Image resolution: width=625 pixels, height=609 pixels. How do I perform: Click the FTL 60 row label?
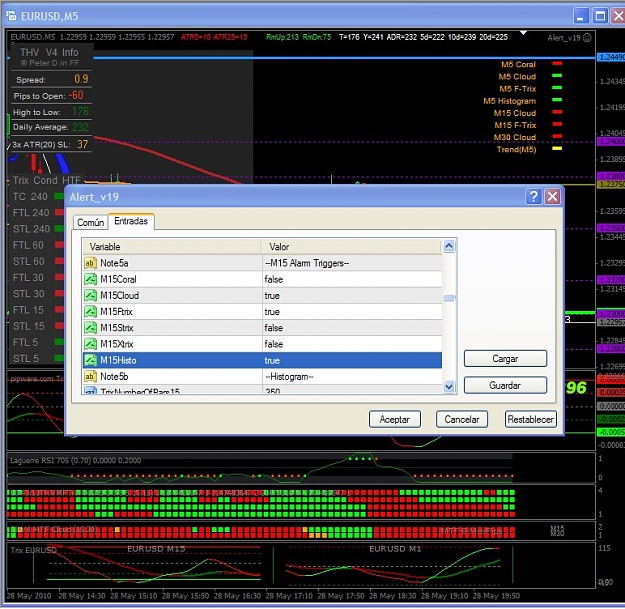28,245
